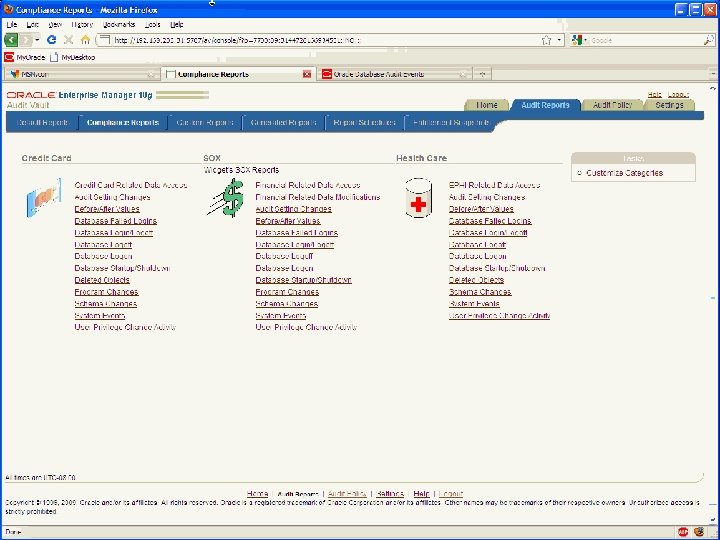
Task: Close the Compliance Reports browser tab
Action: (307, 74)
